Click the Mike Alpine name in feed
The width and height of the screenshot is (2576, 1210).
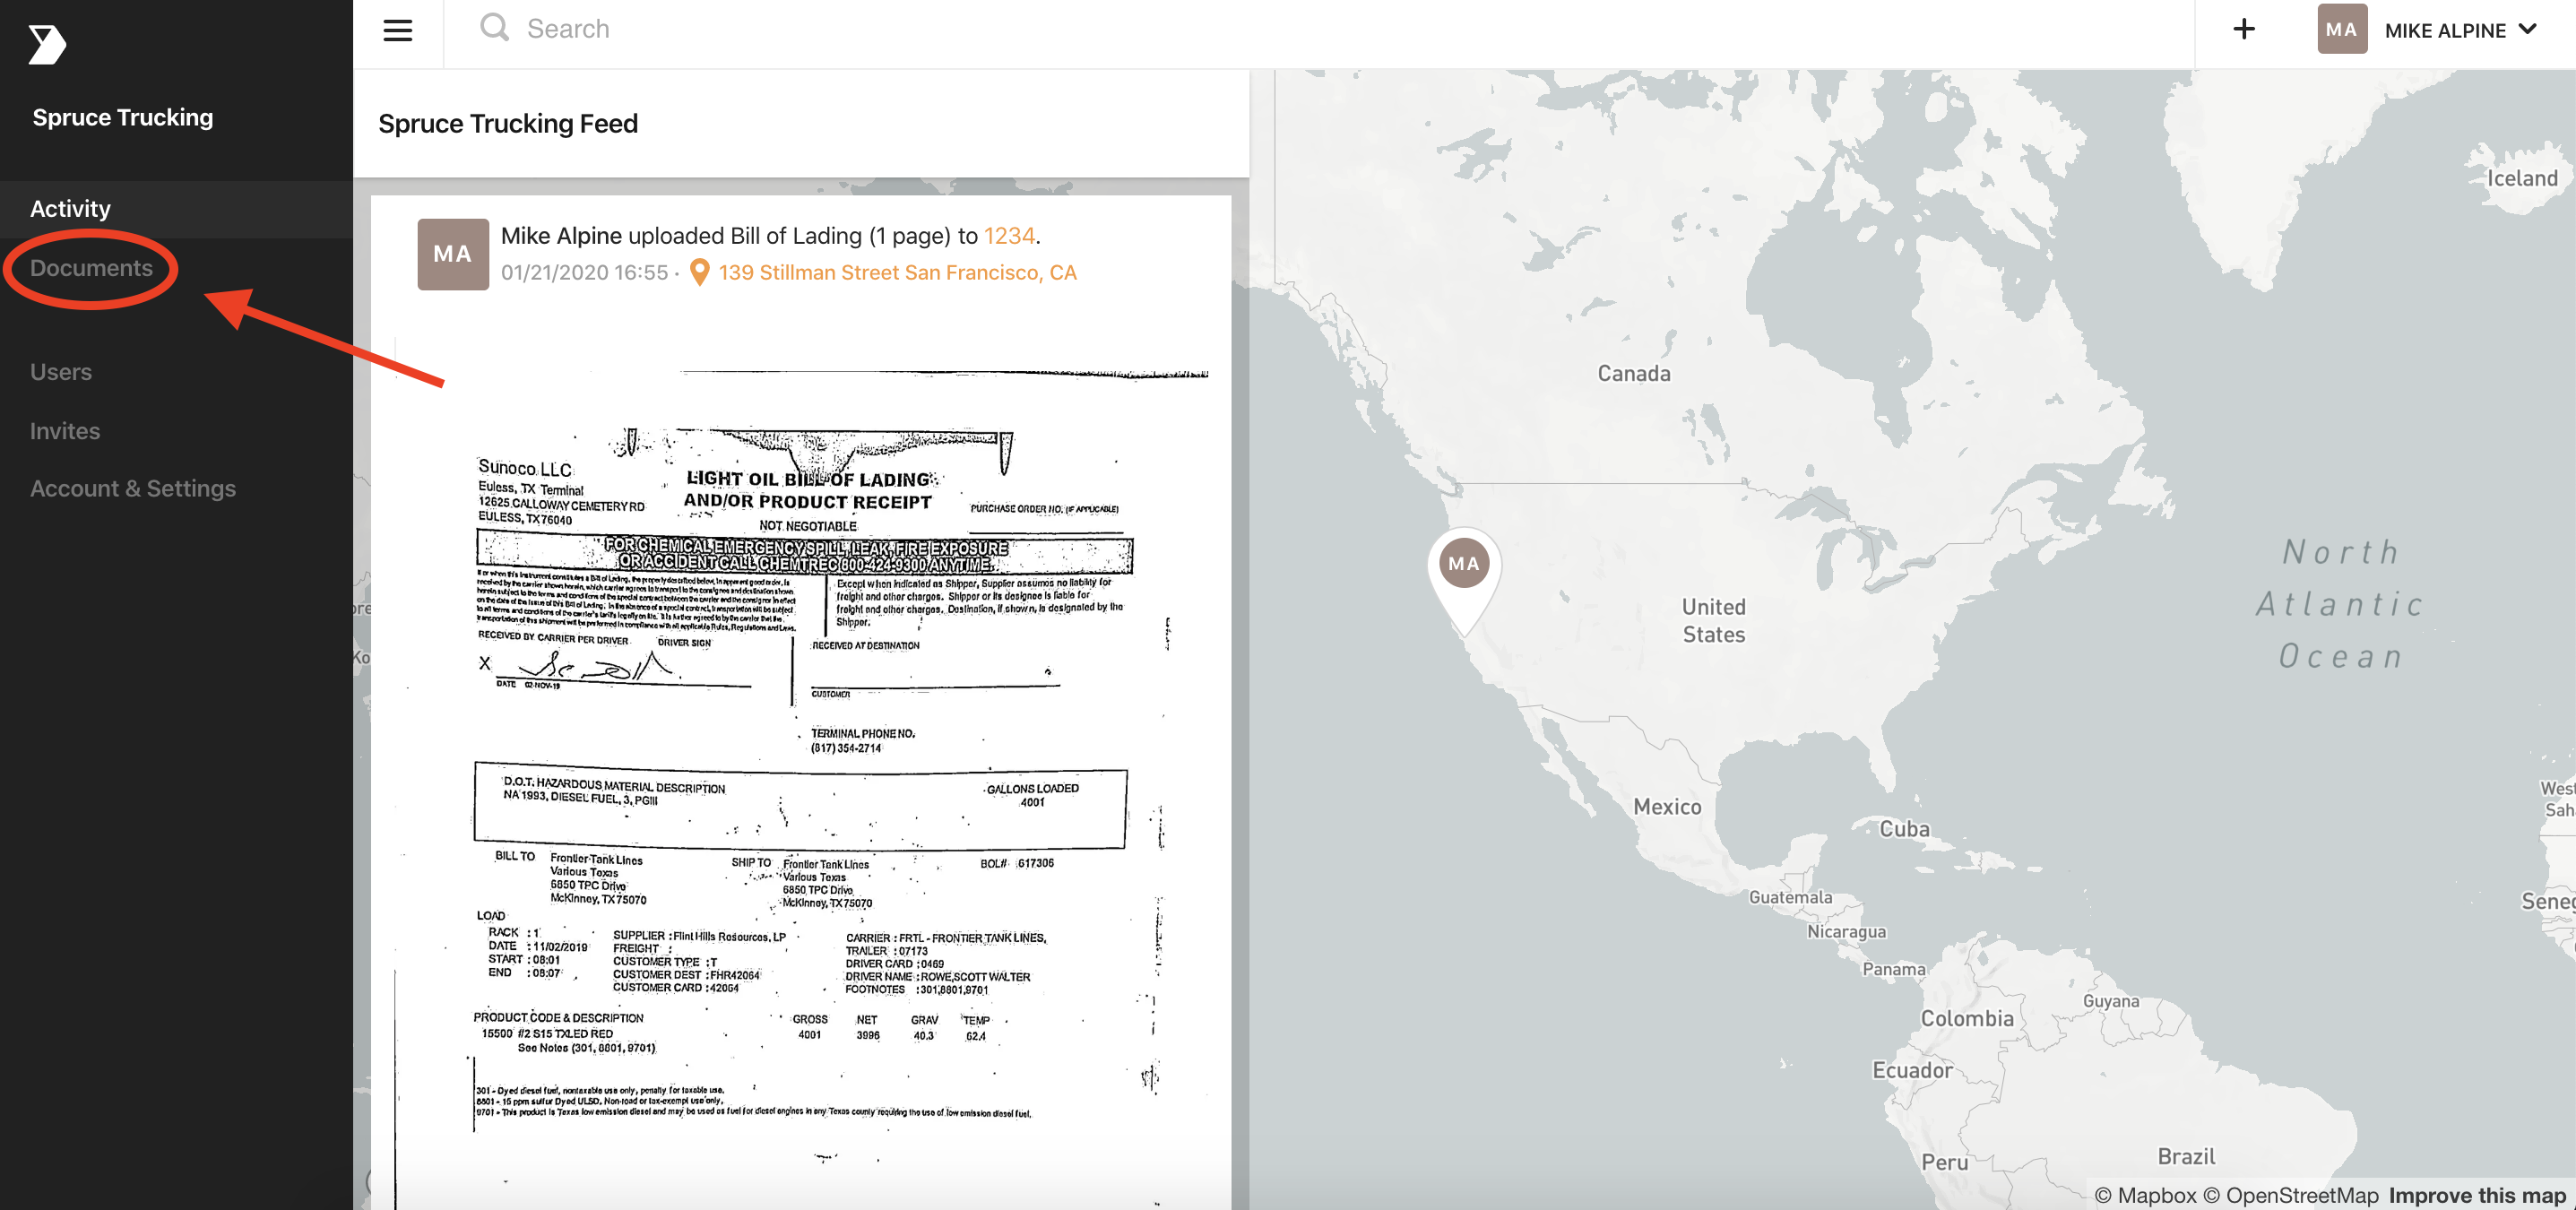(561, 236)
